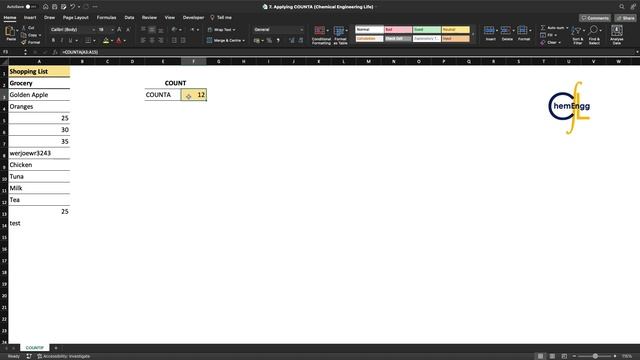Click the formula bar input

(347, 52)
